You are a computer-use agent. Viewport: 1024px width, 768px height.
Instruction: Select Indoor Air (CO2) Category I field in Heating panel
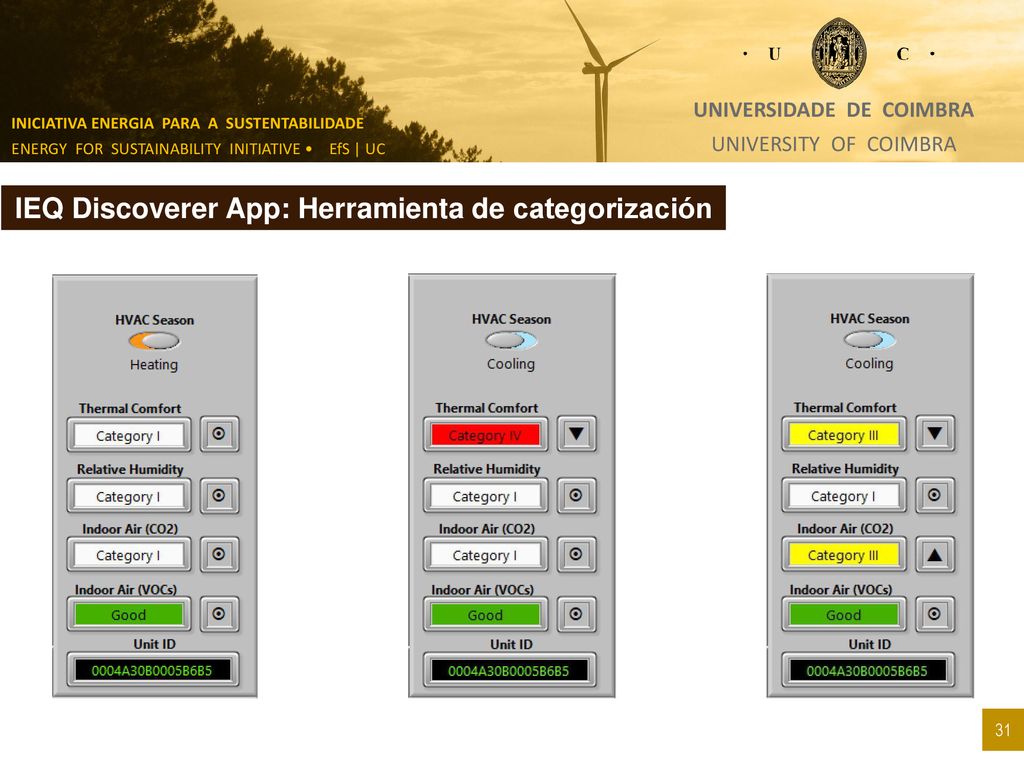click(x=129, y=554)
